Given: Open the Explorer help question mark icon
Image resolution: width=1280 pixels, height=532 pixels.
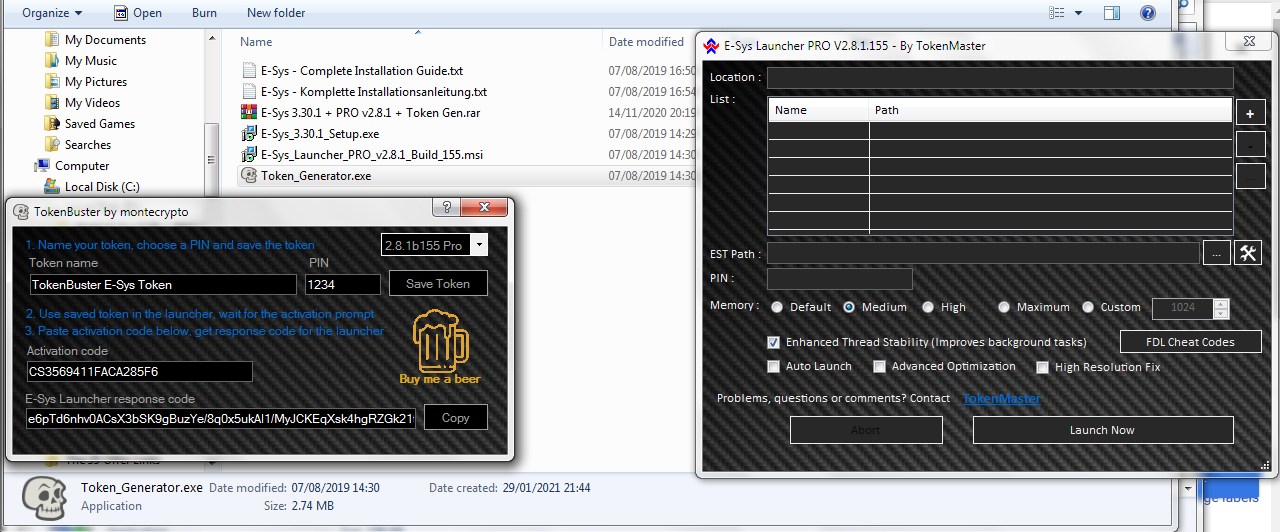Looking at the screenshot, I should click(1147, 13).
